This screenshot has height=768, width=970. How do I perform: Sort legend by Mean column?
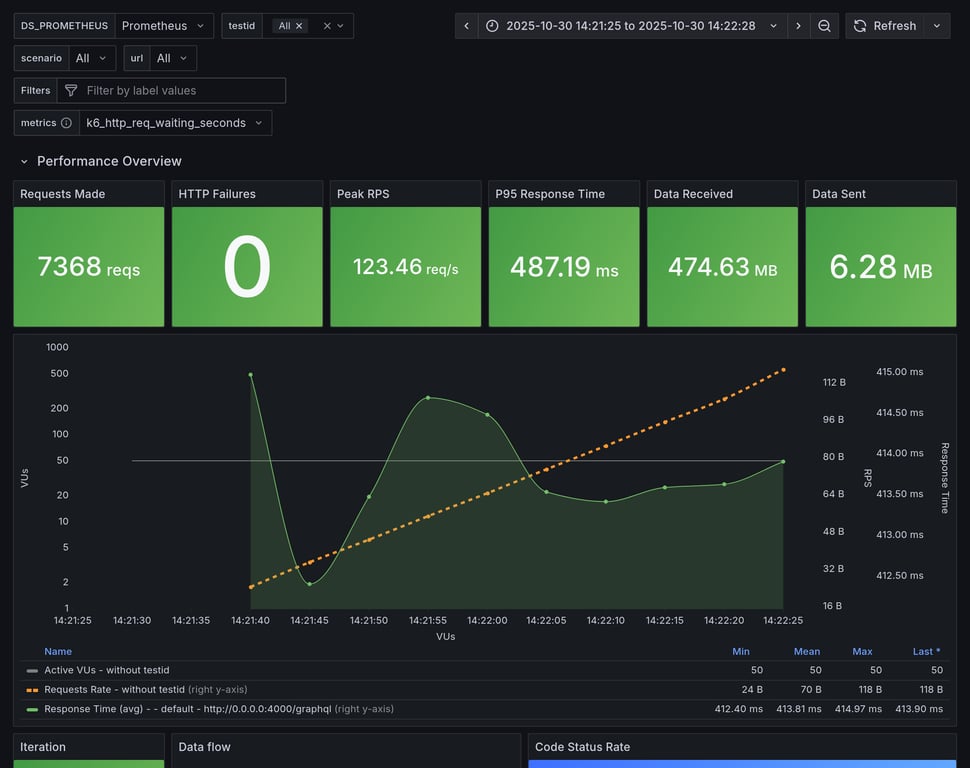coord(806,651)
